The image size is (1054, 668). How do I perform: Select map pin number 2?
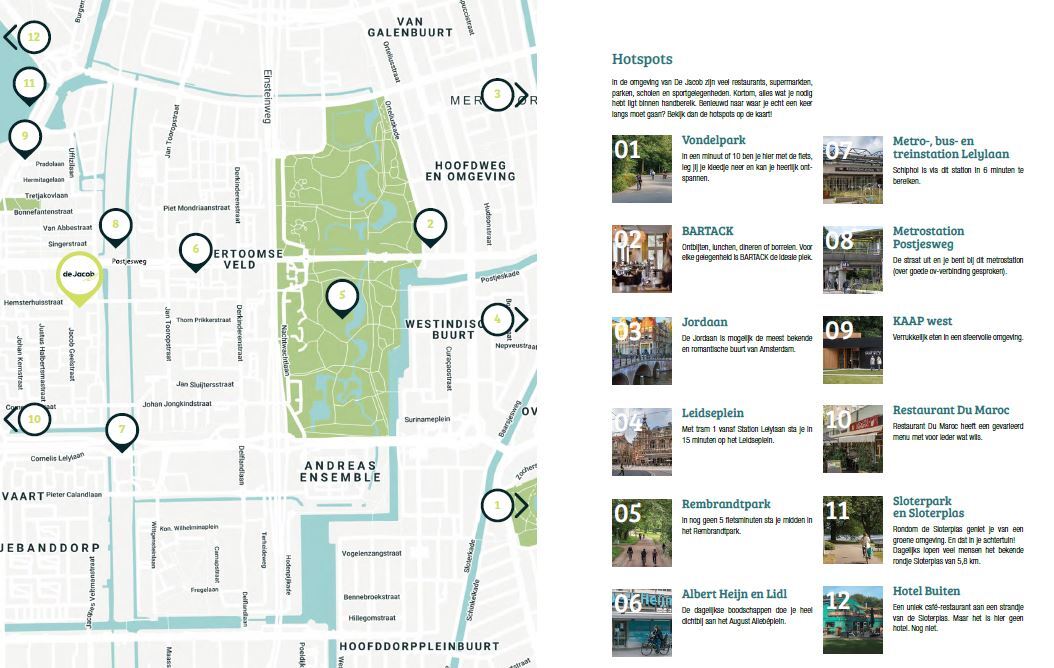pyautogui.click(x=430, y=225)
